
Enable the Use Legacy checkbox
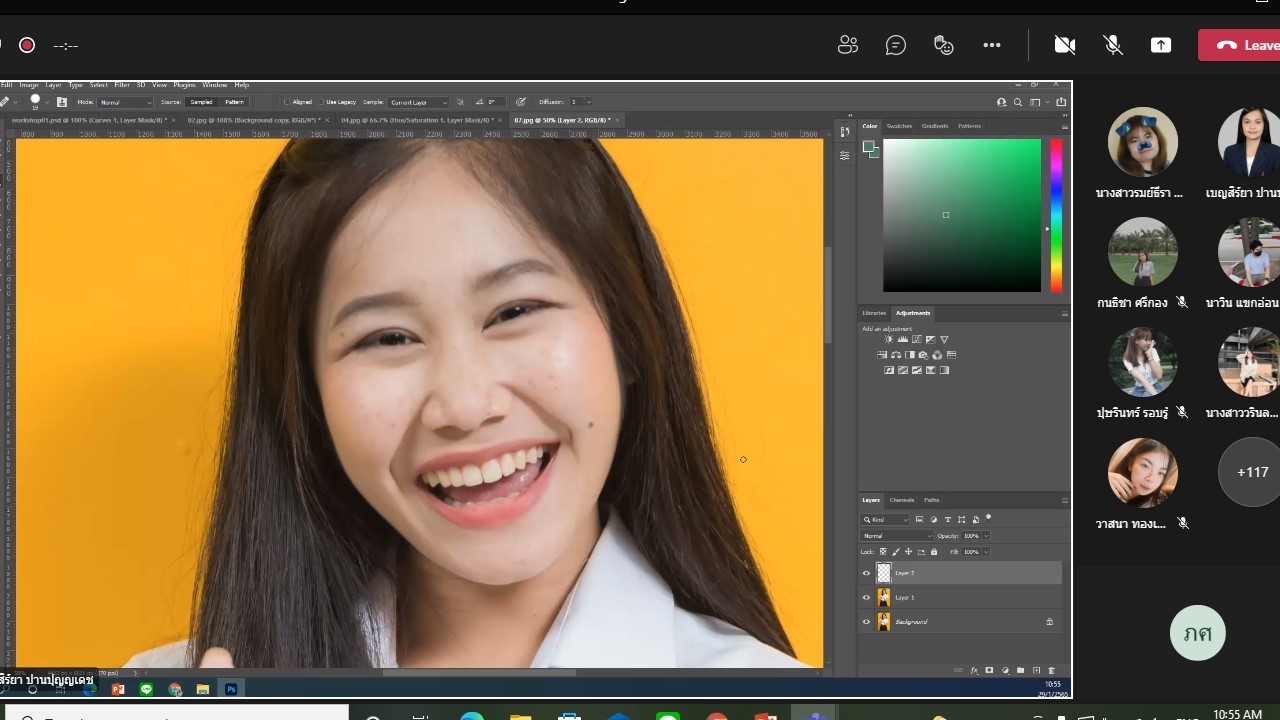(x=321, y=102)
